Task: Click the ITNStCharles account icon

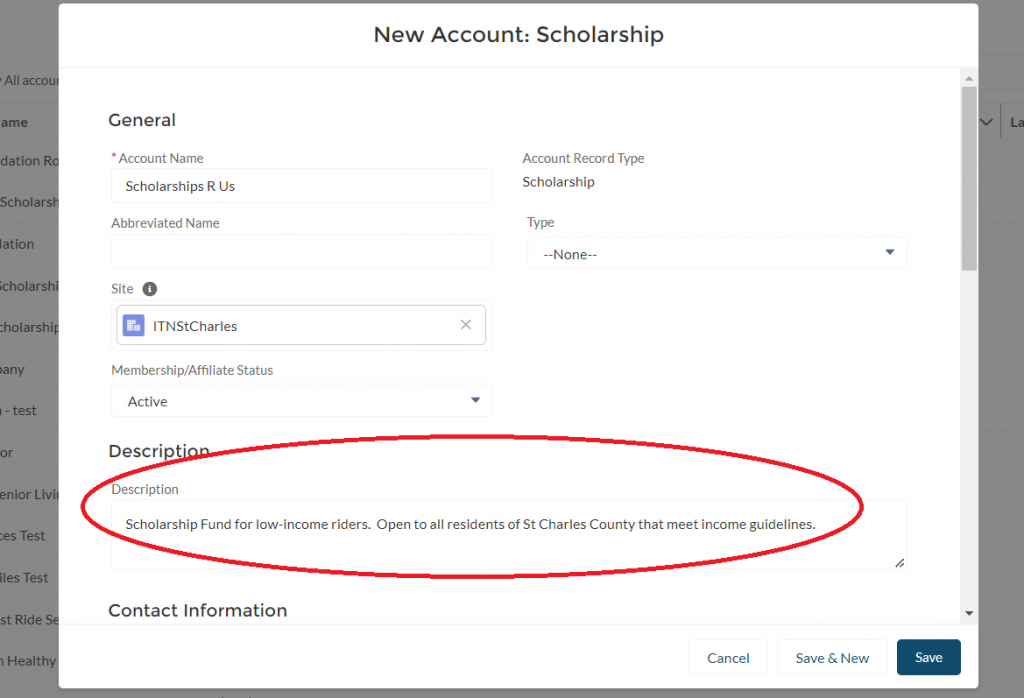Action: [x=133, y=325]
